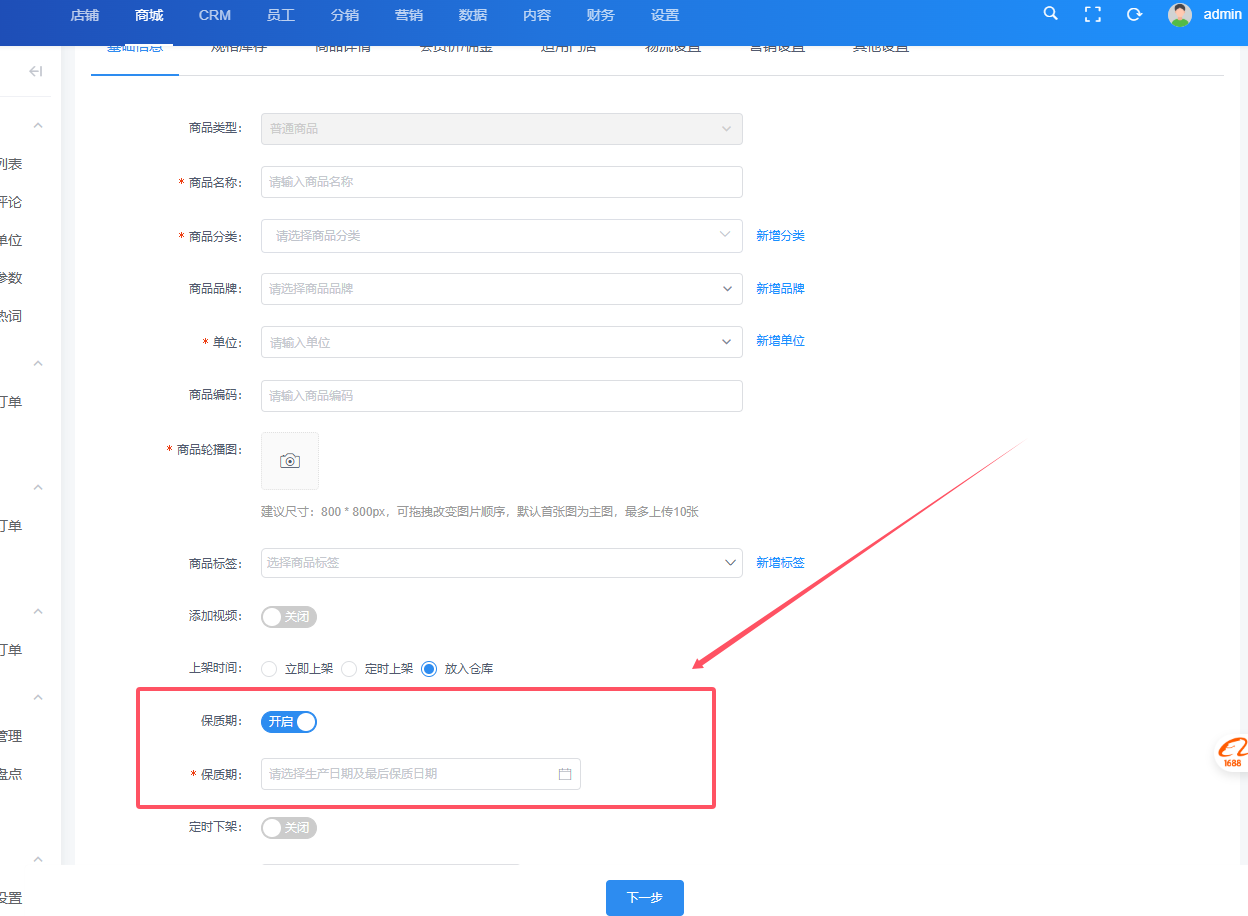Open the admin user avatar
Screen dimensions: 1248x916
pyautogui.click(x=1180, y=14)
